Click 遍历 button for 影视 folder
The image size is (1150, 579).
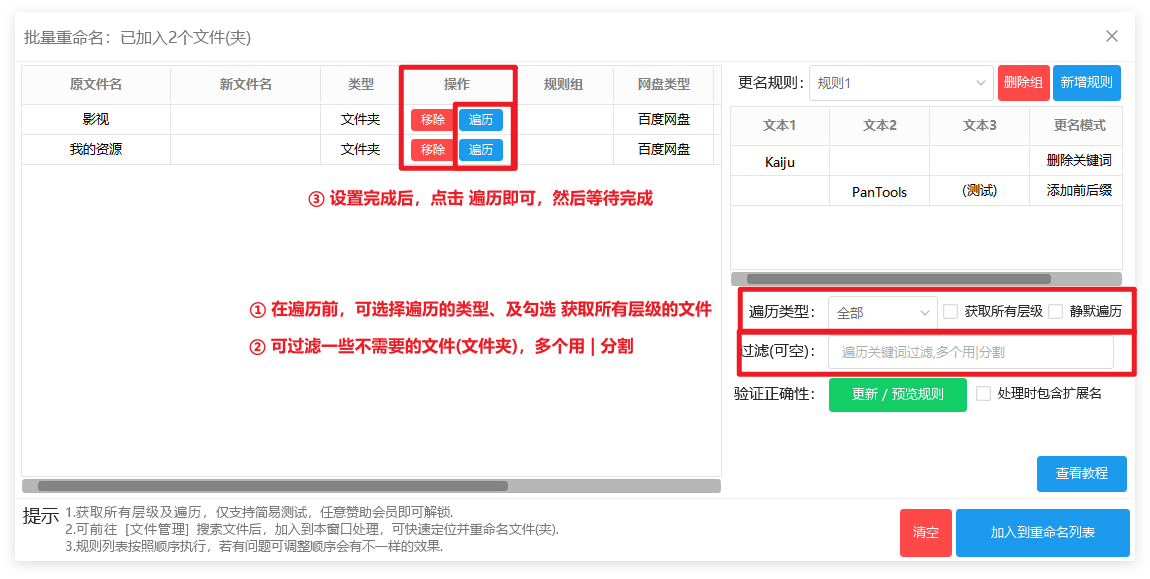pos(481,120)
